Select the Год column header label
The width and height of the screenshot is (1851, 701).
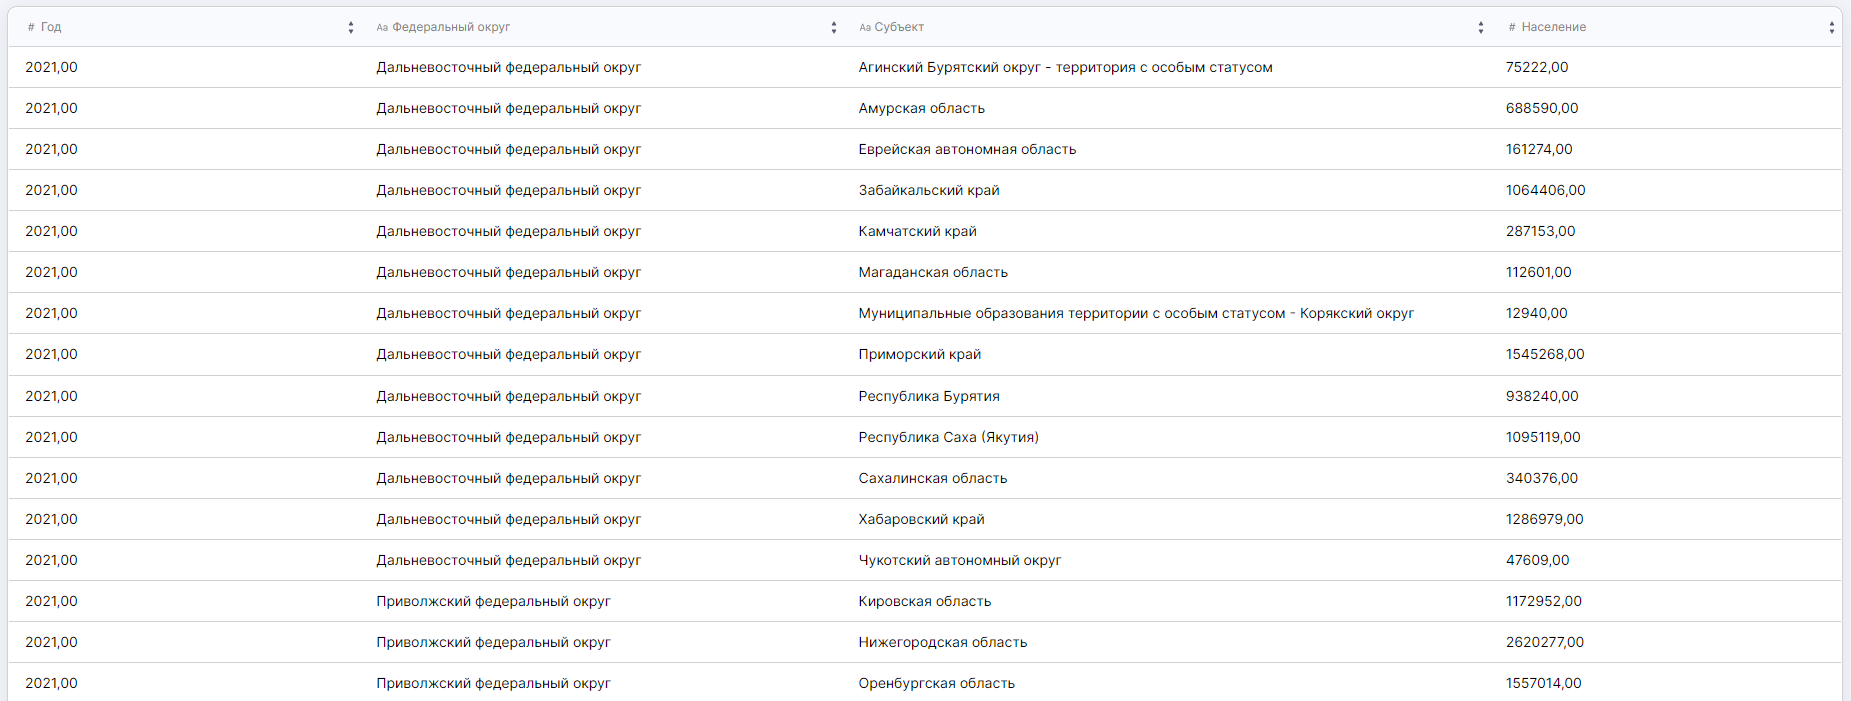(51, 27)
